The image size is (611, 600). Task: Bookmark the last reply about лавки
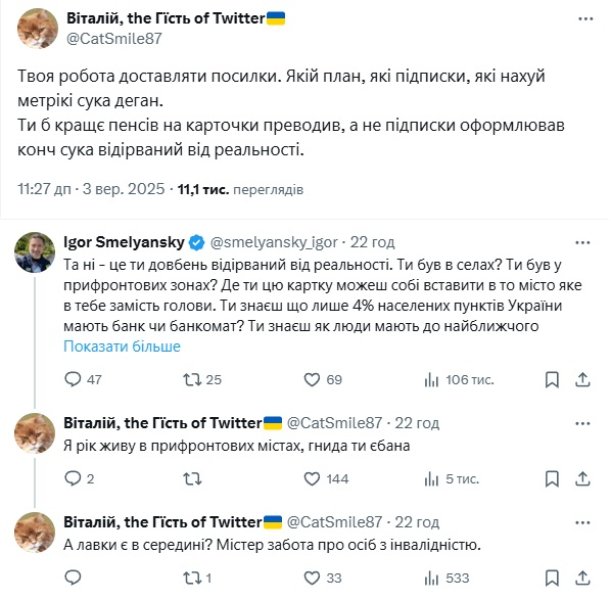coord(551,577)
